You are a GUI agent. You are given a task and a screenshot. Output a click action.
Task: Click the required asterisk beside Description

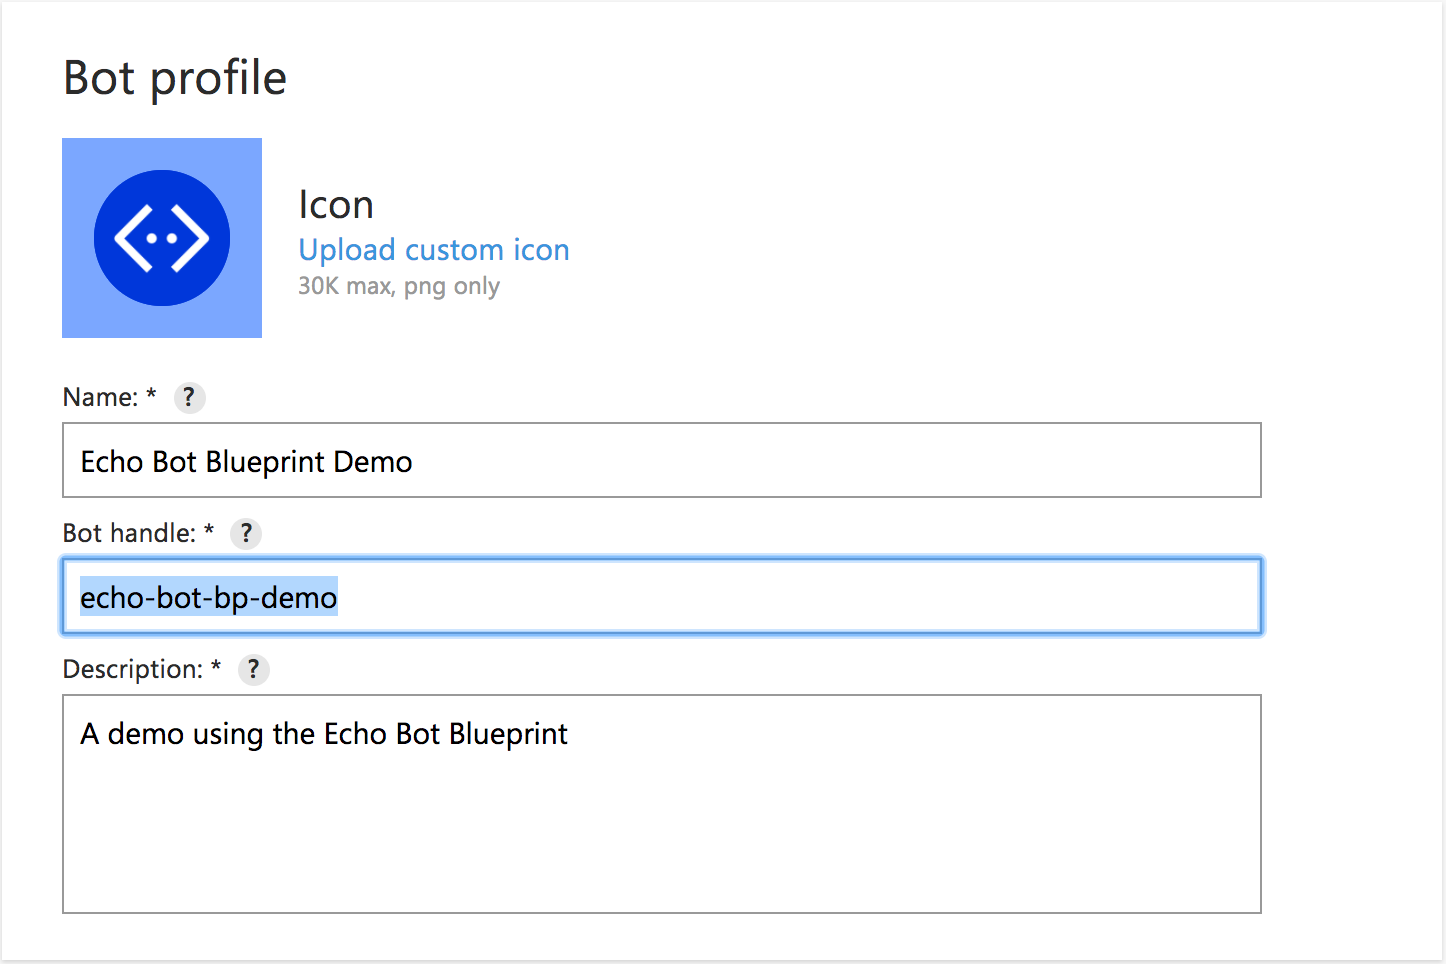tap(216, 666)
